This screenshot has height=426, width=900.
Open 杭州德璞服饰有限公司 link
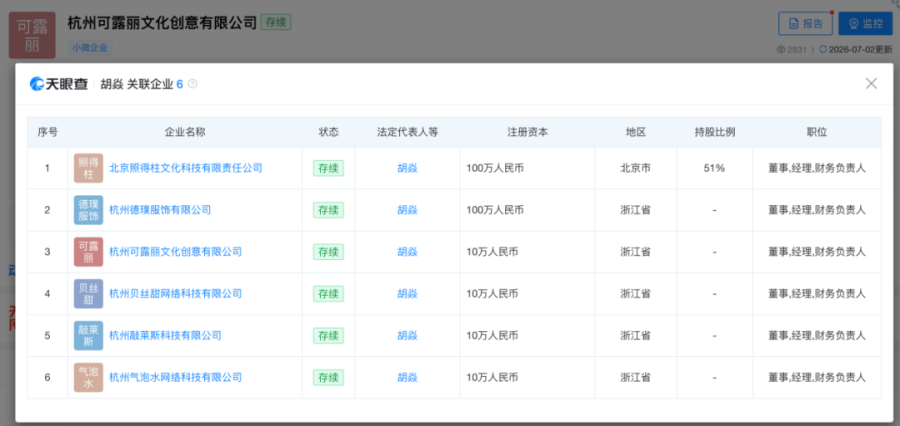pyautogui.click(x=160, y=210)
